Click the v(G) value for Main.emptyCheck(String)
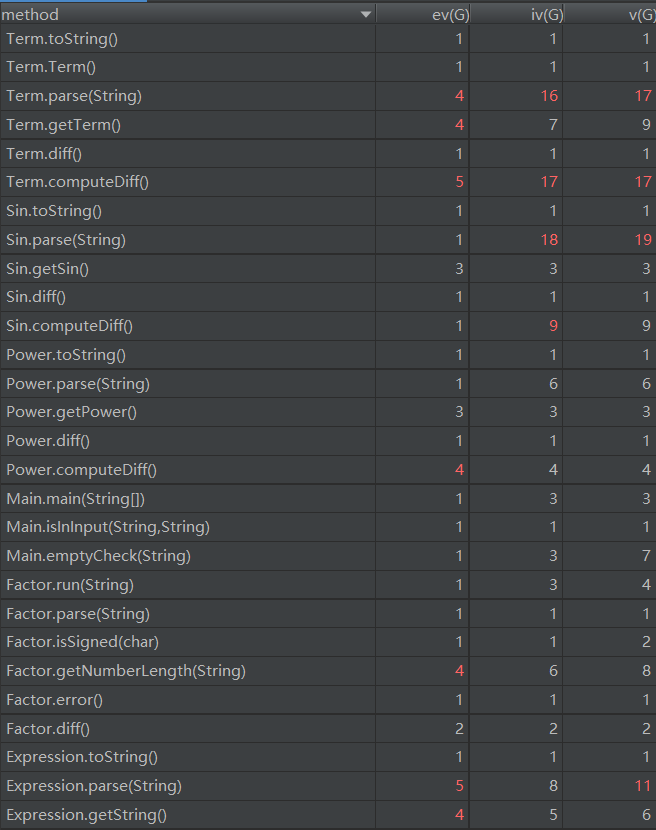Viewport: 656px width, 830px height. tap(646, 556)
